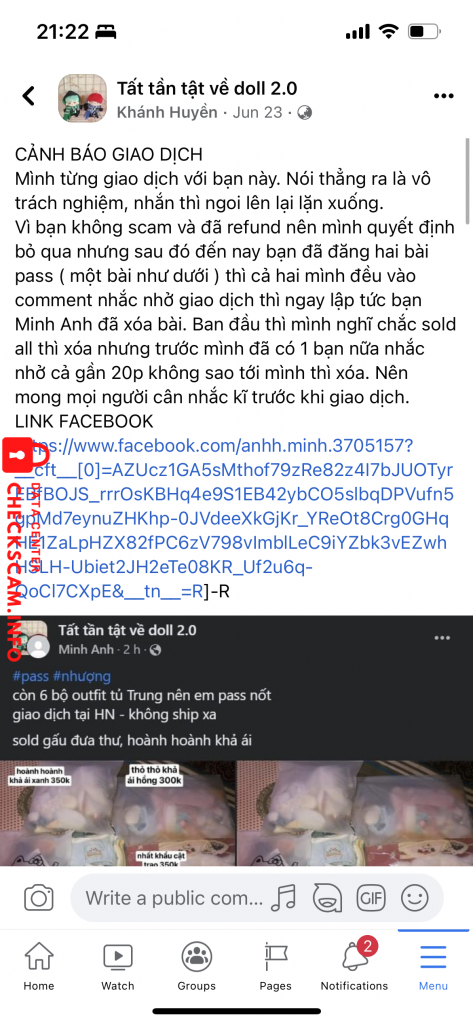Tap the #pass hashtag in shared post

tap(29, 676)
